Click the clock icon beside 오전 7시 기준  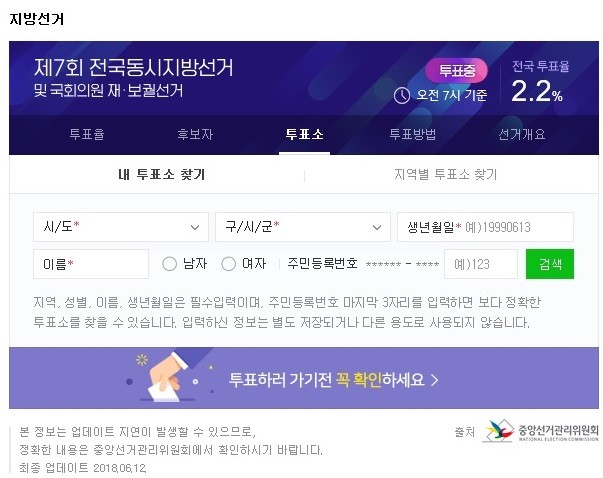point(402,95)
